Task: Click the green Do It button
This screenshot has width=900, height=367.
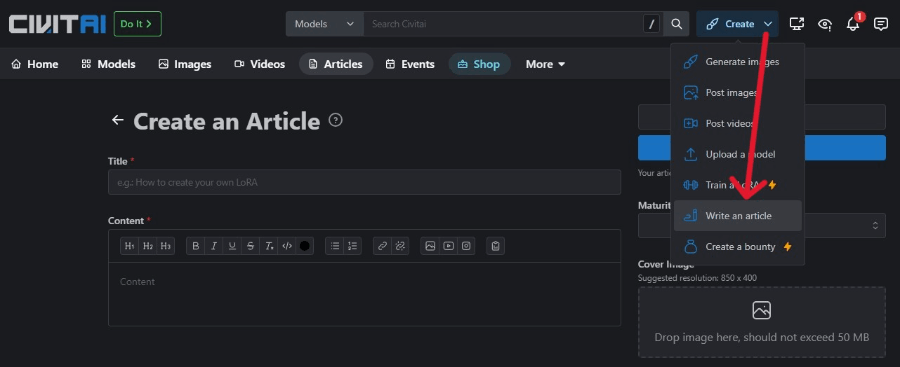Action: pos(138,24)
